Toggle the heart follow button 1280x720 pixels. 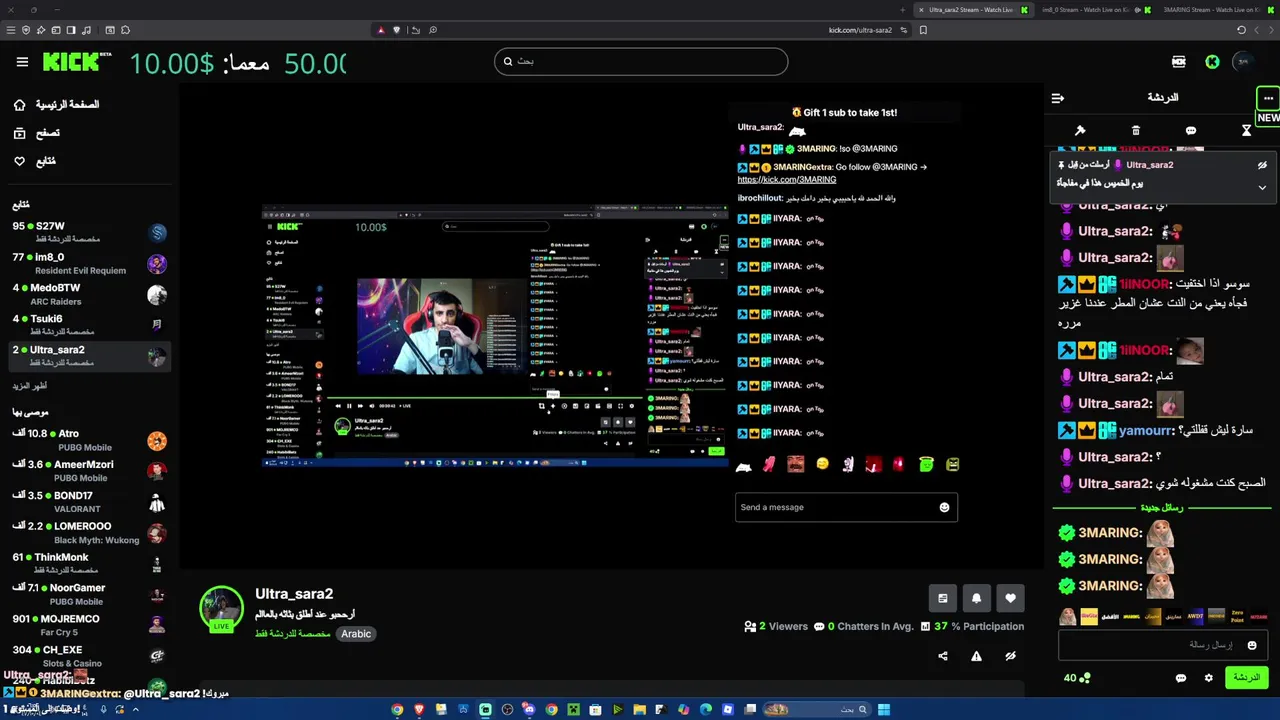(x=1010, y=598)
